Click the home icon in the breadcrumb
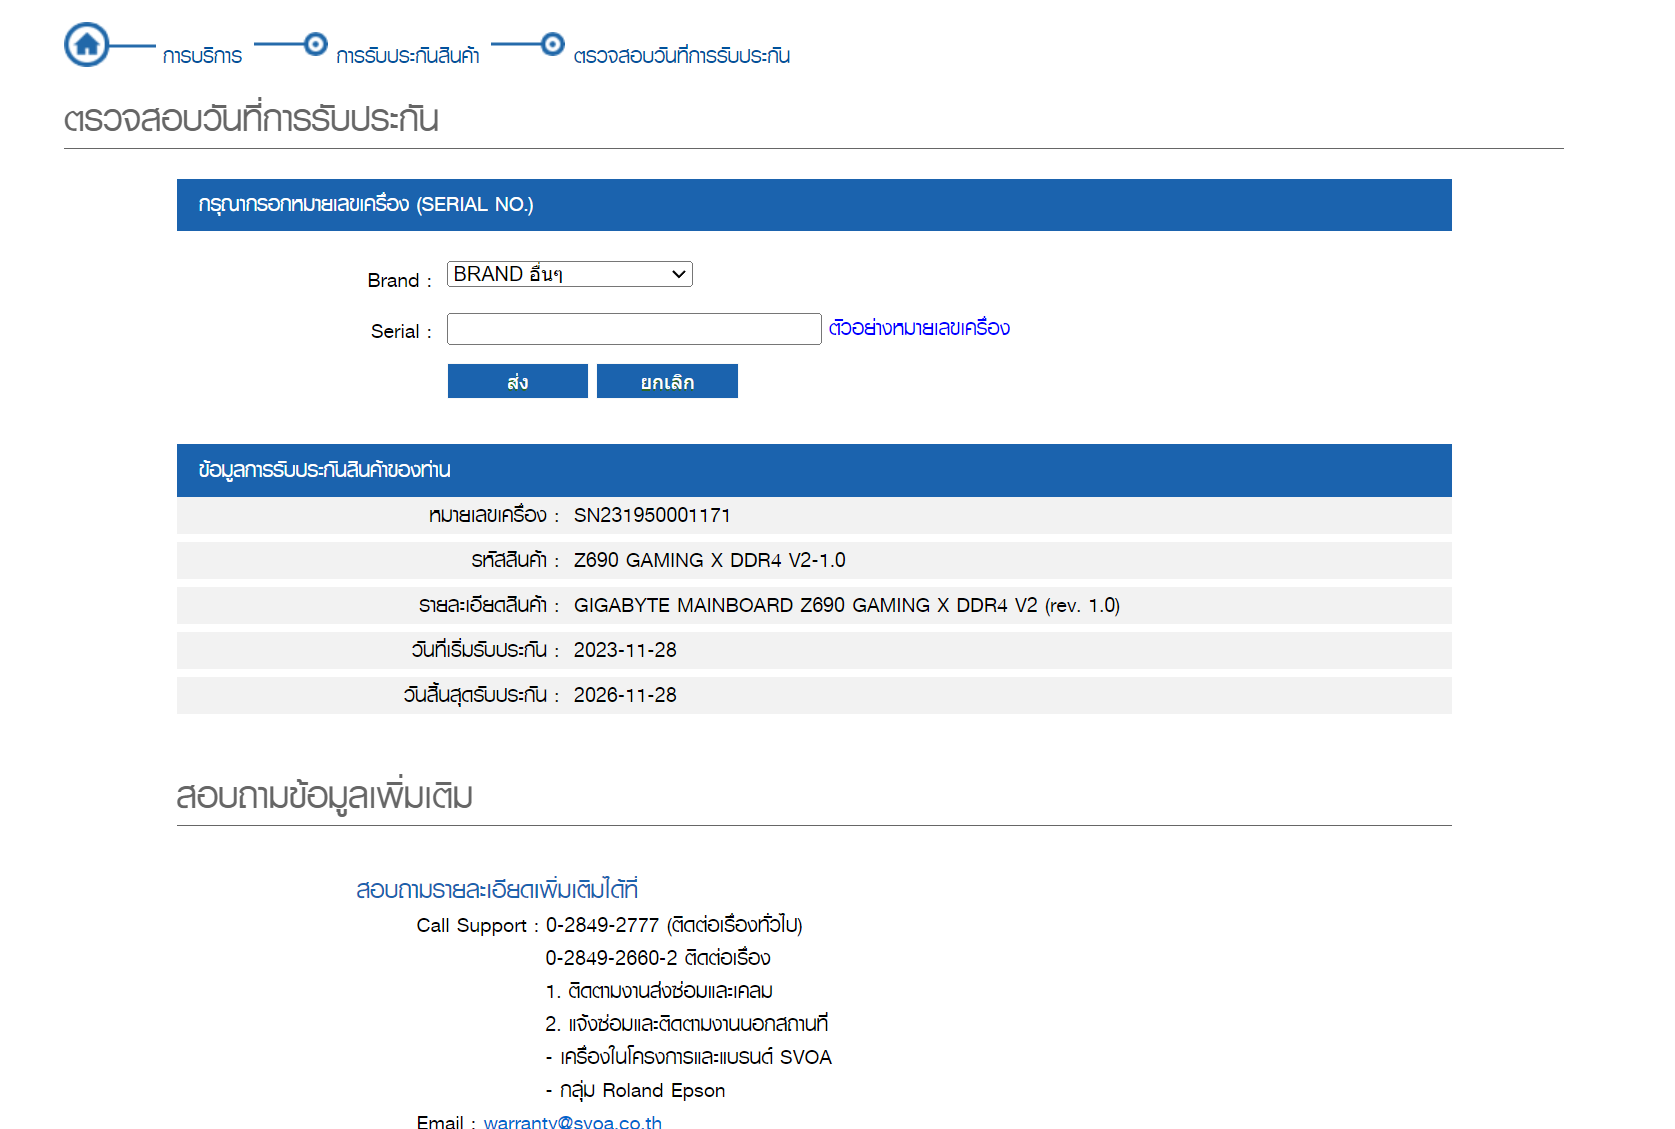The image size is (1675, 1129). click(x=87, y=45)
